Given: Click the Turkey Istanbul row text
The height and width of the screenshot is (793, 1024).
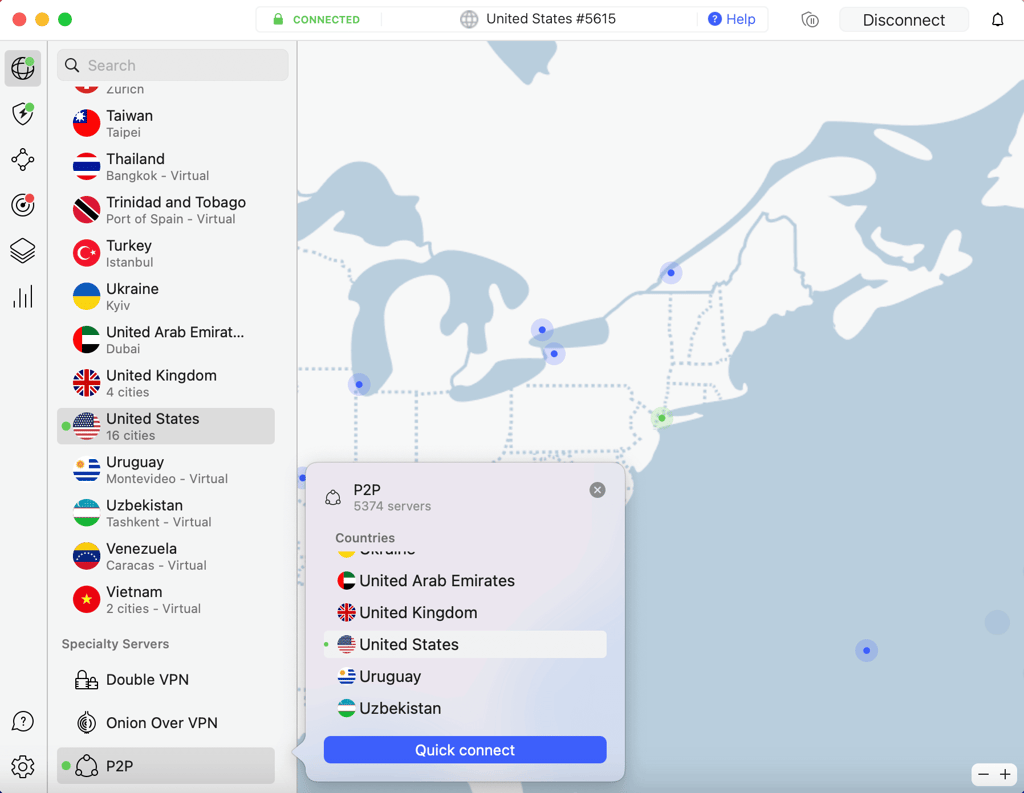Looking at the screenshot, I should [130, 253].
